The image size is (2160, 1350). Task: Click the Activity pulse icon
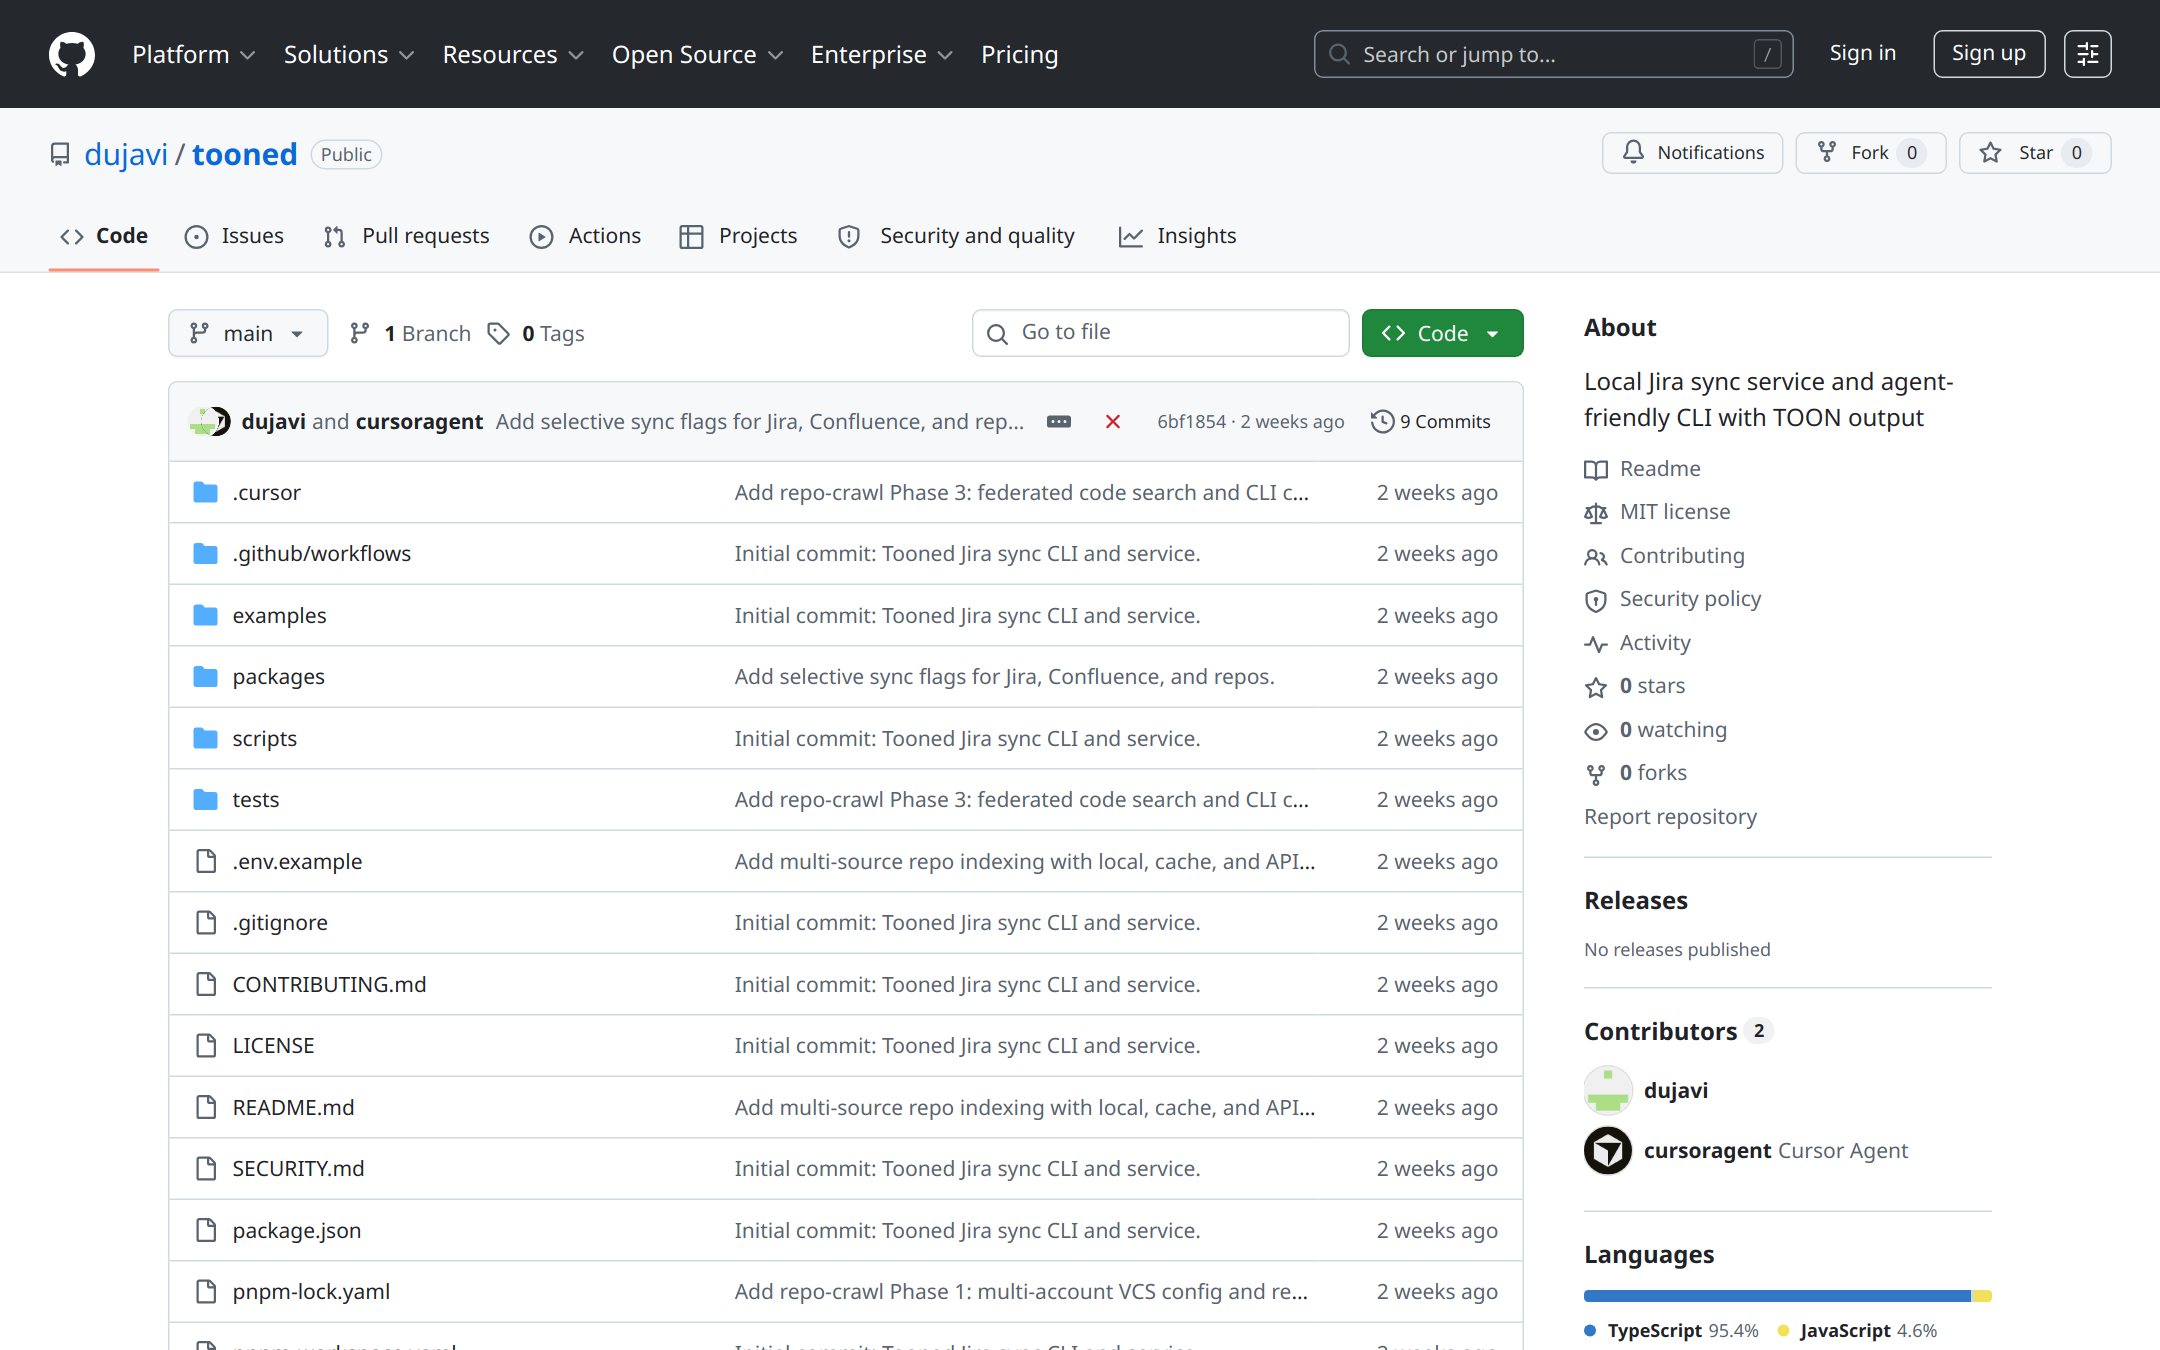point(1596,643)
